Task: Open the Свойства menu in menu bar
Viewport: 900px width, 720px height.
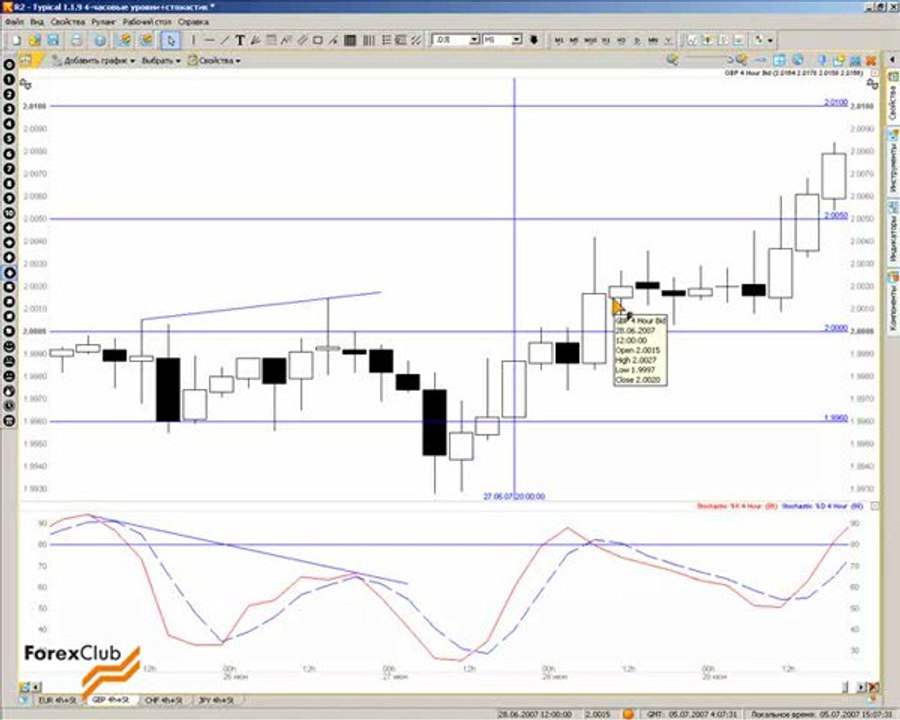Action: click(68, 22)
